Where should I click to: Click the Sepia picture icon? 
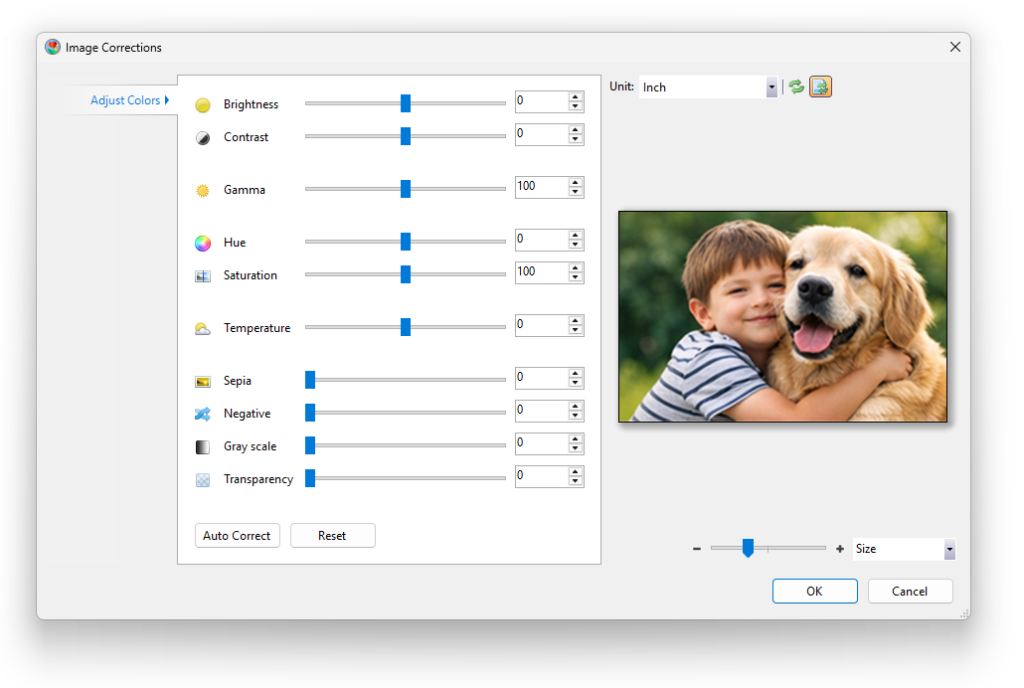[x=202, y=381]
